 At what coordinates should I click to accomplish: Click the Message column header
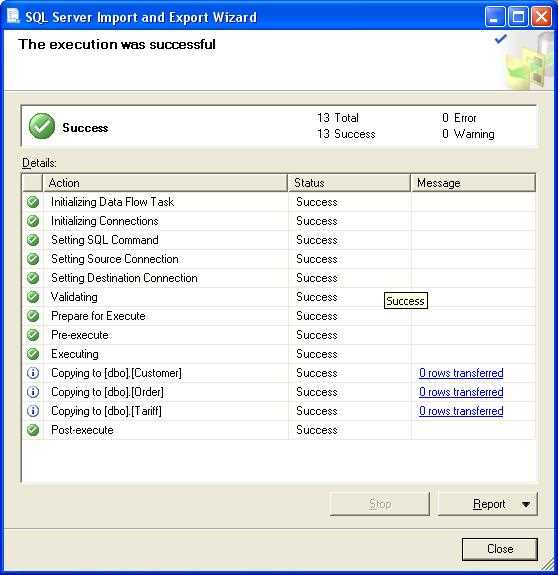tap(473, 183)
